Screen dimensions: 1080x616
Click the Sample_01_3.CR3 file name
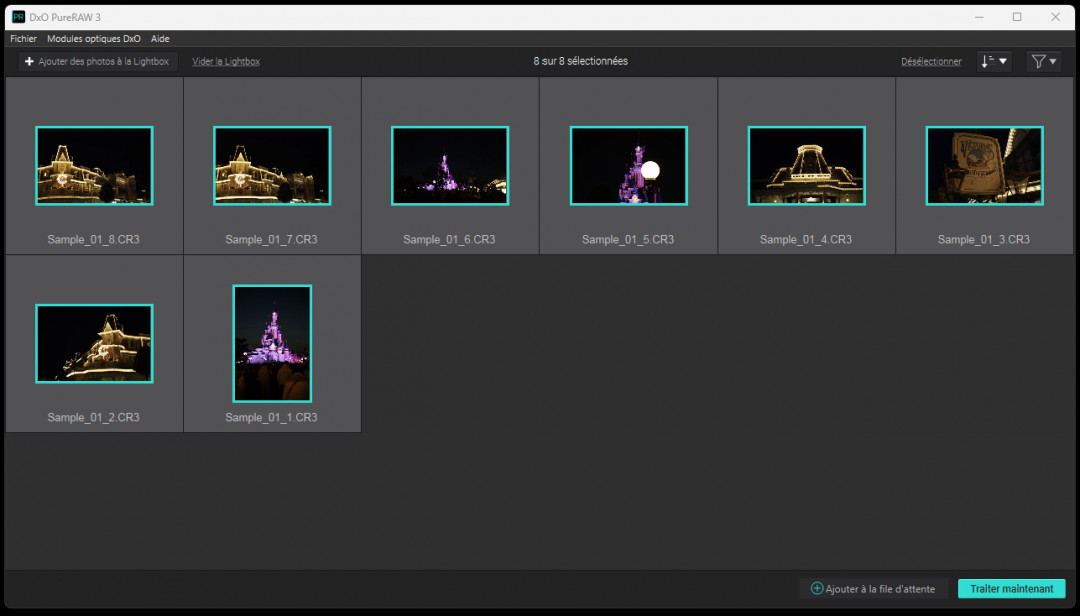[984, 240]
